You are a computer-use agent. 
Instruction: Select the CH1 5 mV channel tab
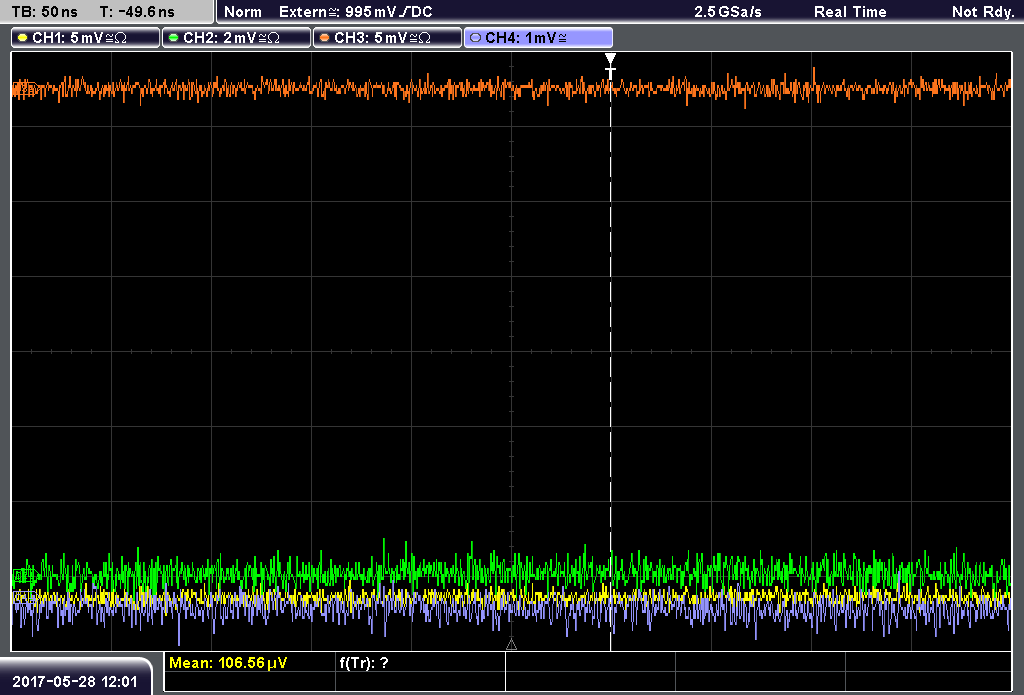[86, 38]
